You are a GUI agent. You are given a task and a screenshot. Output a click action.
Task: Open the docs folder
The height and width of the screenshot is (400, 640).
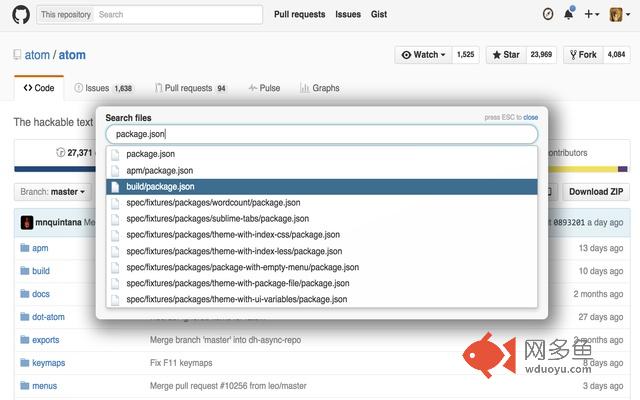(x=41, y=294)
